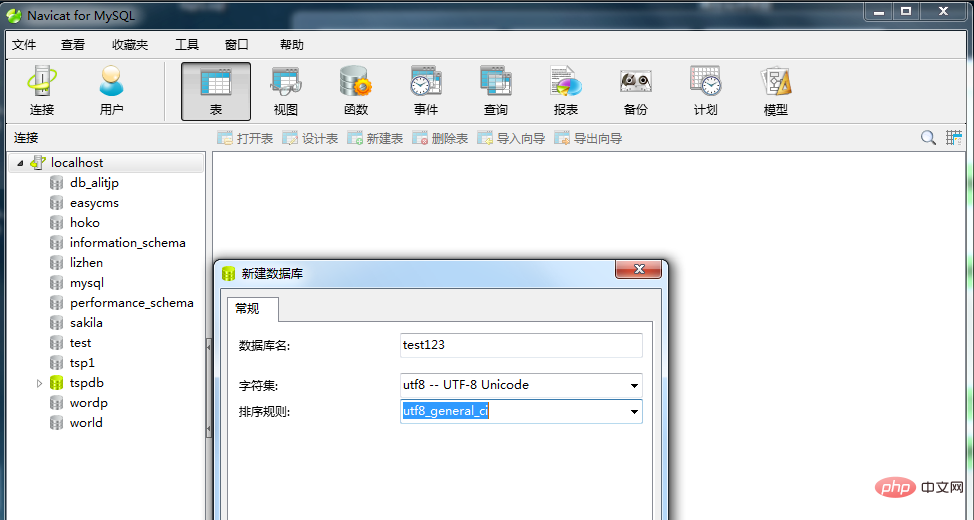
Task: Minimize the Navicat window
Action: 878,11
